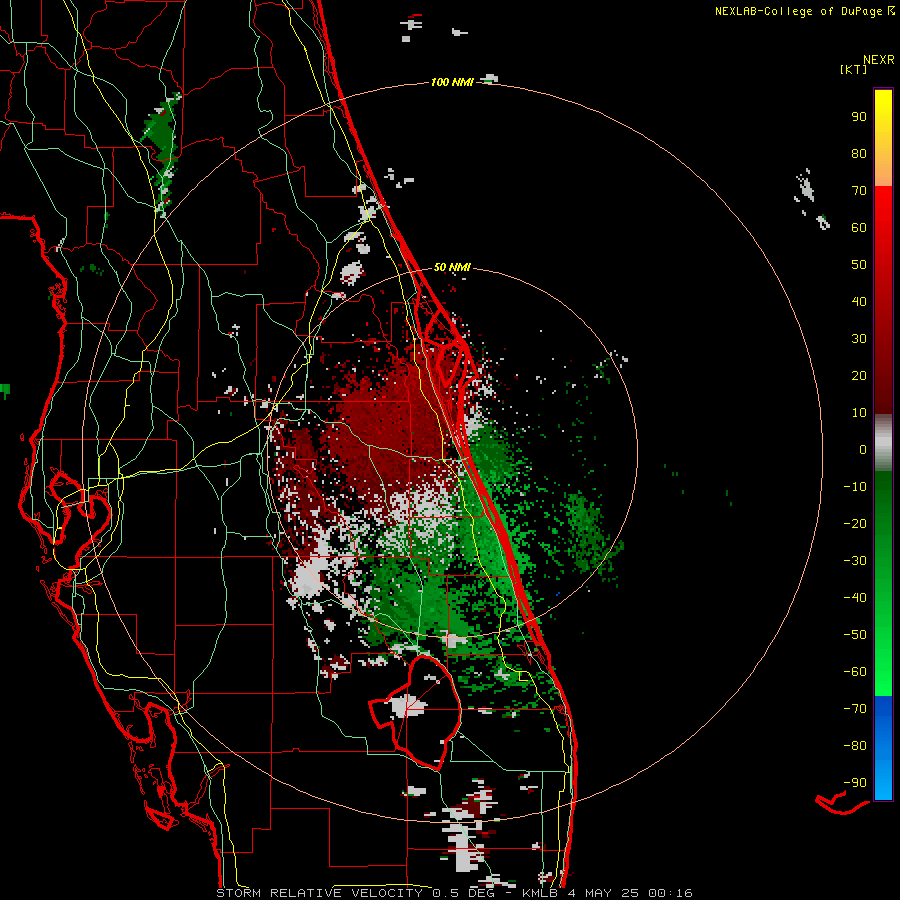Click the -80 value on velocity scale
Image resolution: width=900 pixels, height=900 pixels.
[855, 746]
